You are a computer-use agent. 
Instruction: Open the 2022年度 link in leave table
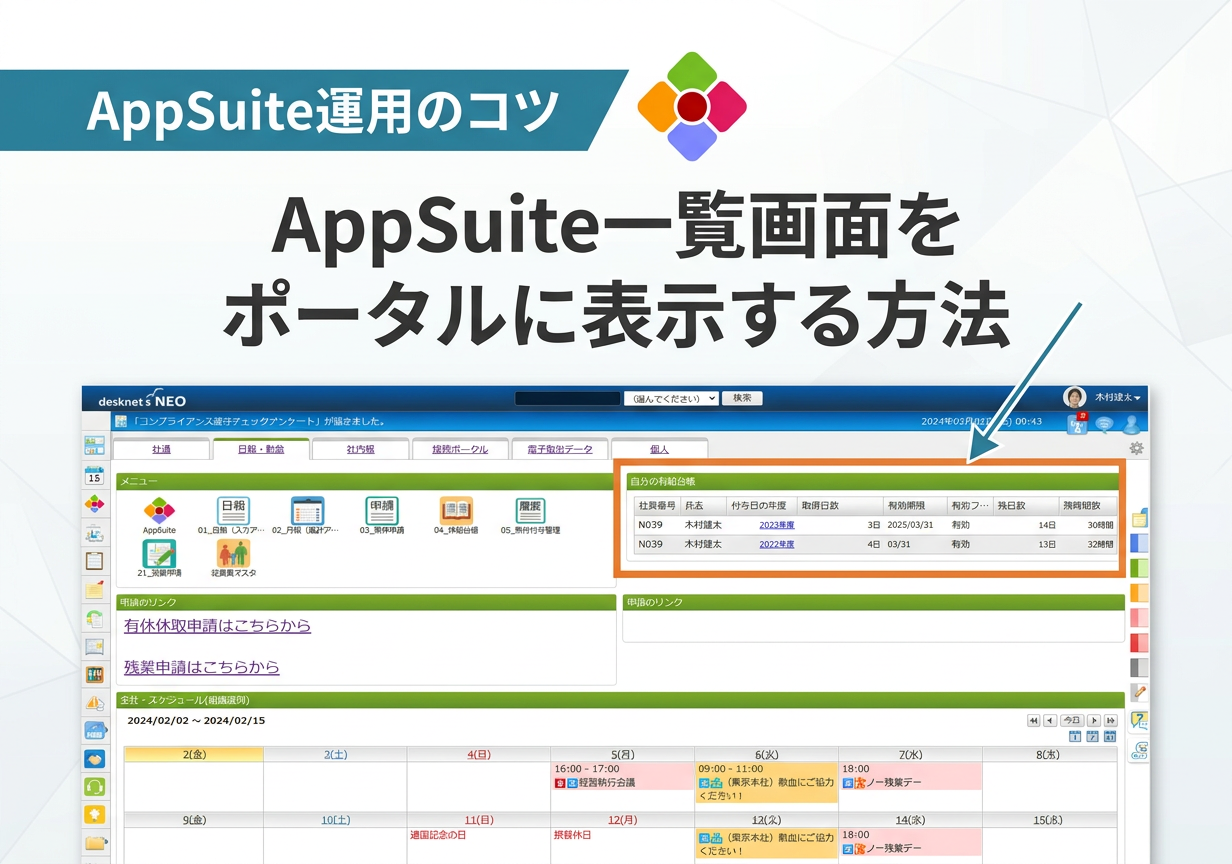point(777,545)
